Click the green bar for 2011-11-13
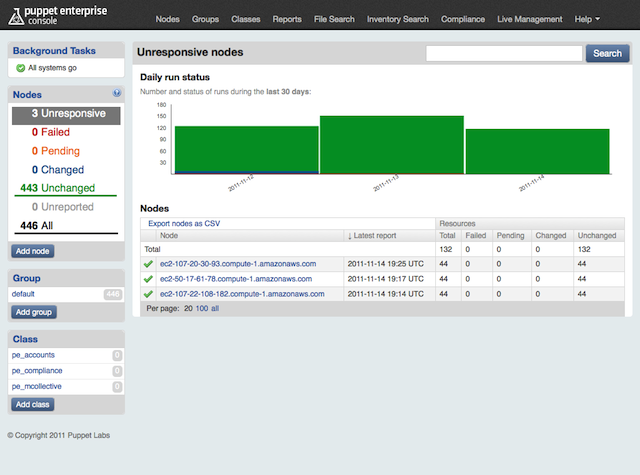This screenshot has height=475, width=640. (391, 145)
